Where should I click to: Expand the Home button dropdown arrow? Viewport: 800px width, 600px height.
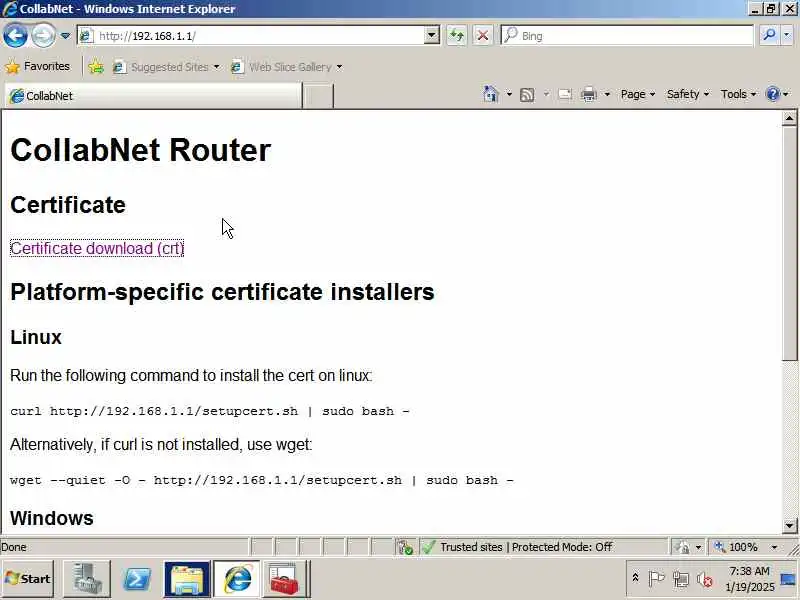509,94
